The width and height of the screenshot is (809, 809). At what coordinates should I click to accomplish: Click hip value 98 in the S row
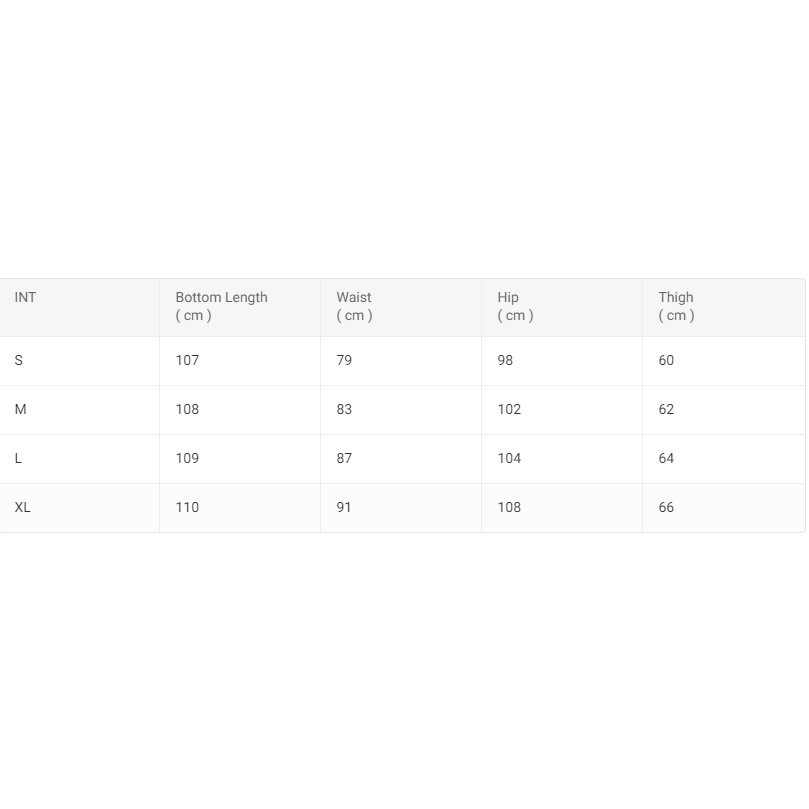click(505, 360)
